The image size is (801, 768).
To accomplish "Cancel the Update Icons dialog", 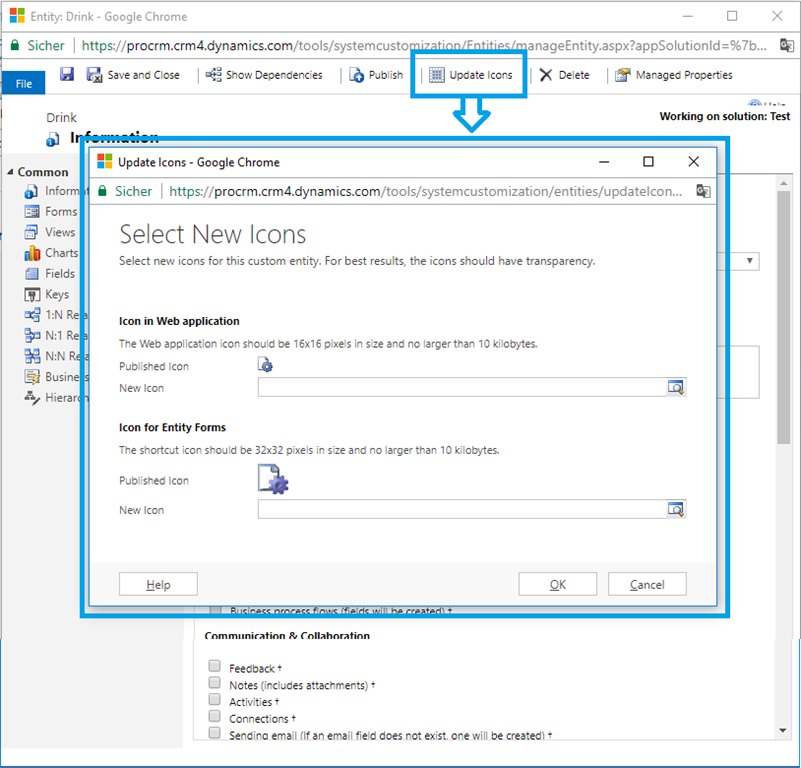I will pyautogui.click(x=647, y=585).
